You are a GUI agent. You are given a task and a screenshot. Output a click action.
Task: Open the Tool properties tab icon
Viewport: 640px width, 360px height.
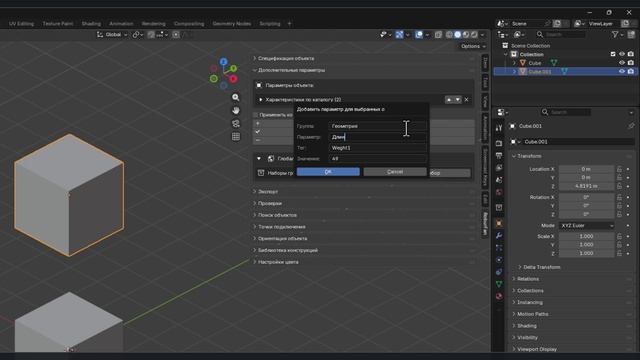point(499,128)
